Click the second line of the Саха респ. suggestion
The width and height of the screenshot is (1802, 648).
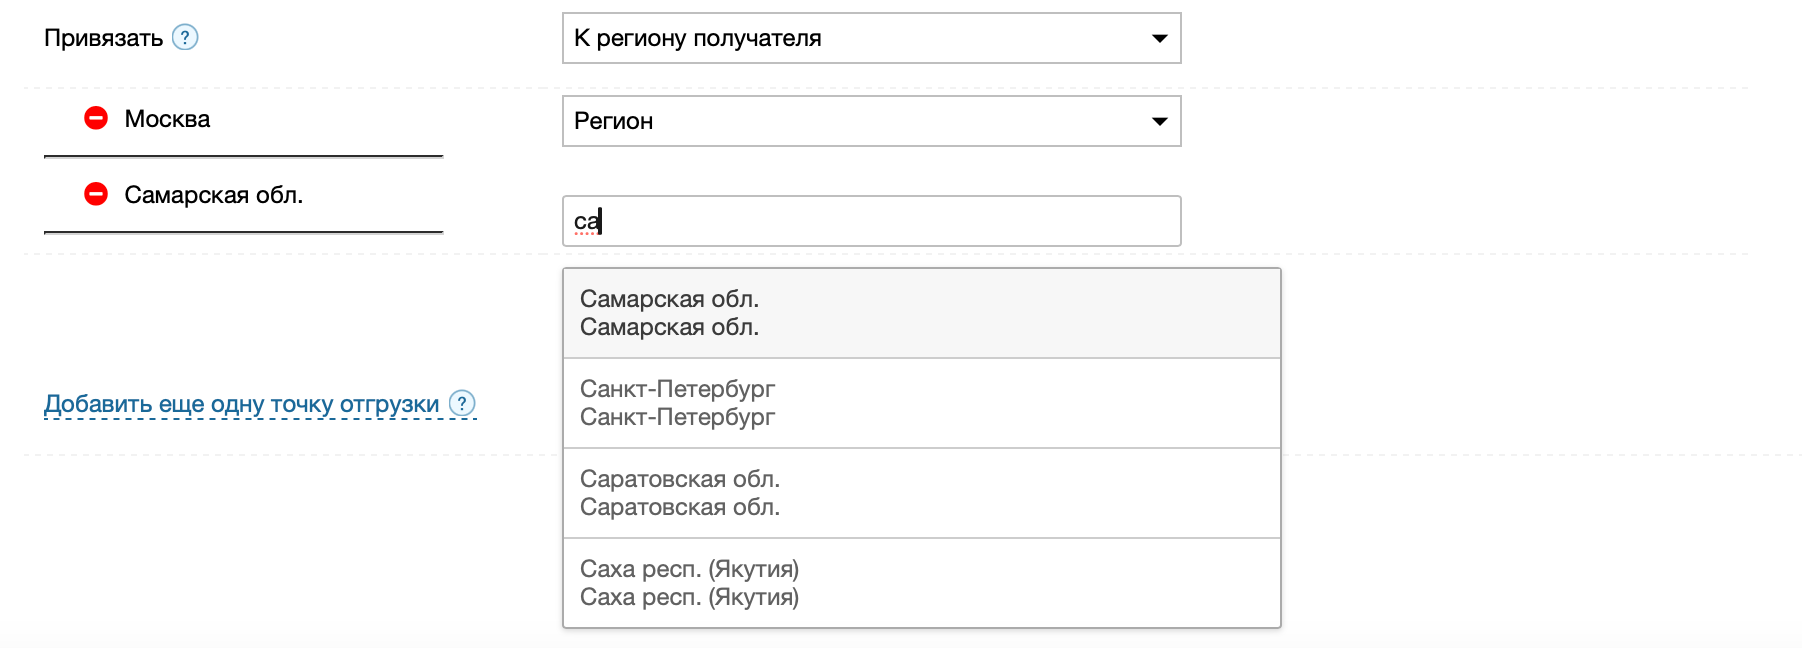click(x=689, y=597)
